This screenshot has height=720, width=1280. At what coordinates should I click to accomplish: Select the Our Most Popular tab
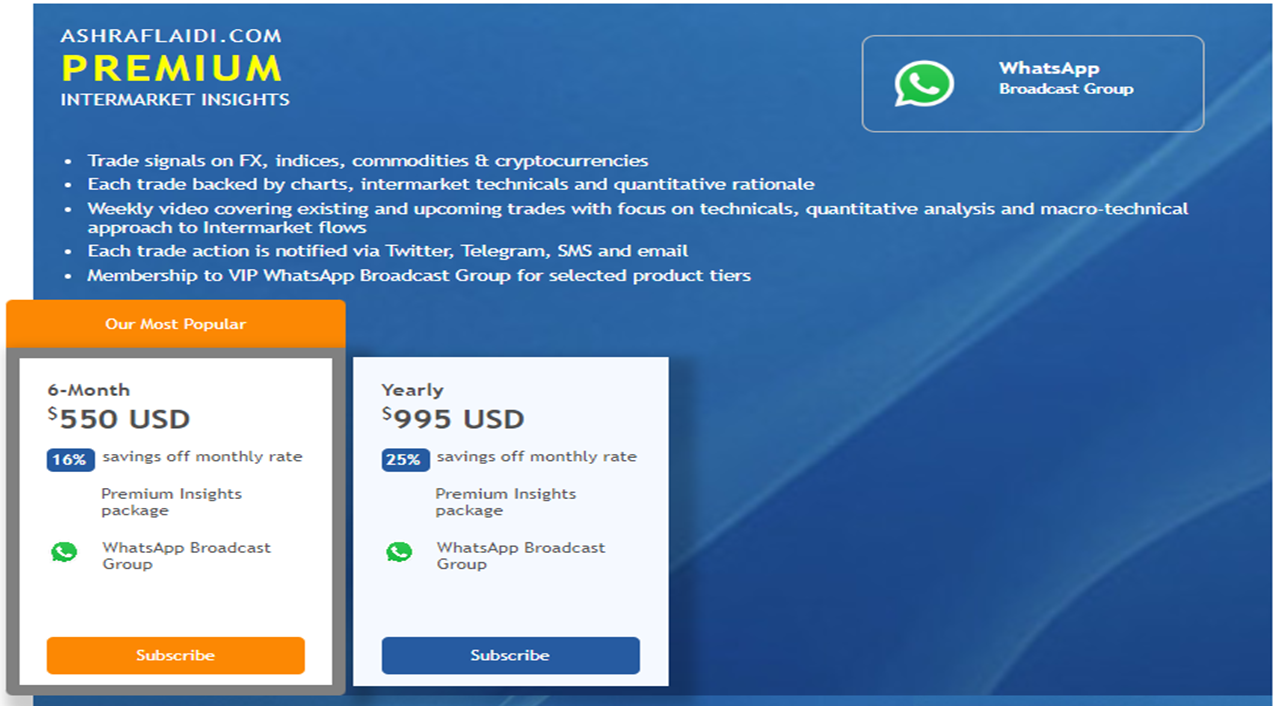[x=176, y=324]
